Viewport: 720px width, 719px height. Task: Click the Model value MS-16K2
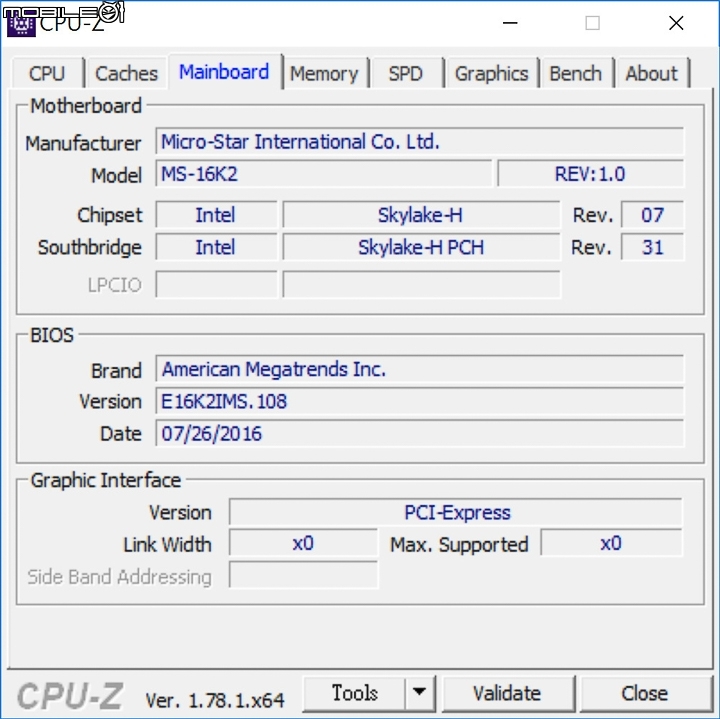pos(324,174)
